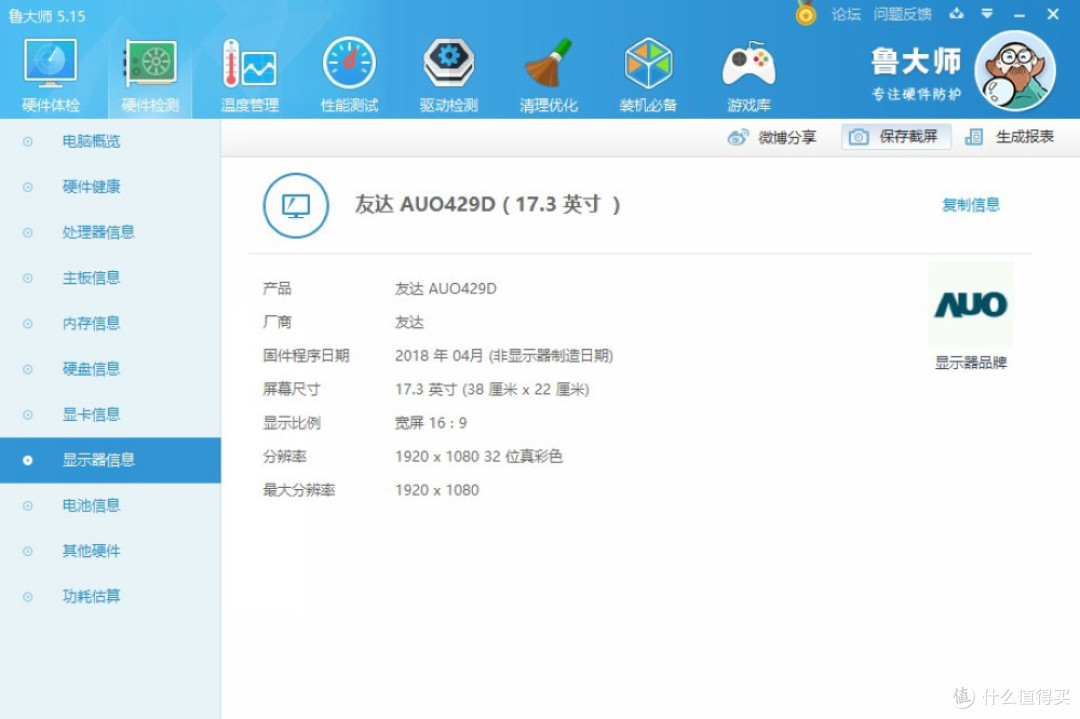
Task: Click 显示器品牌 caption under logo
Action: 970,363
